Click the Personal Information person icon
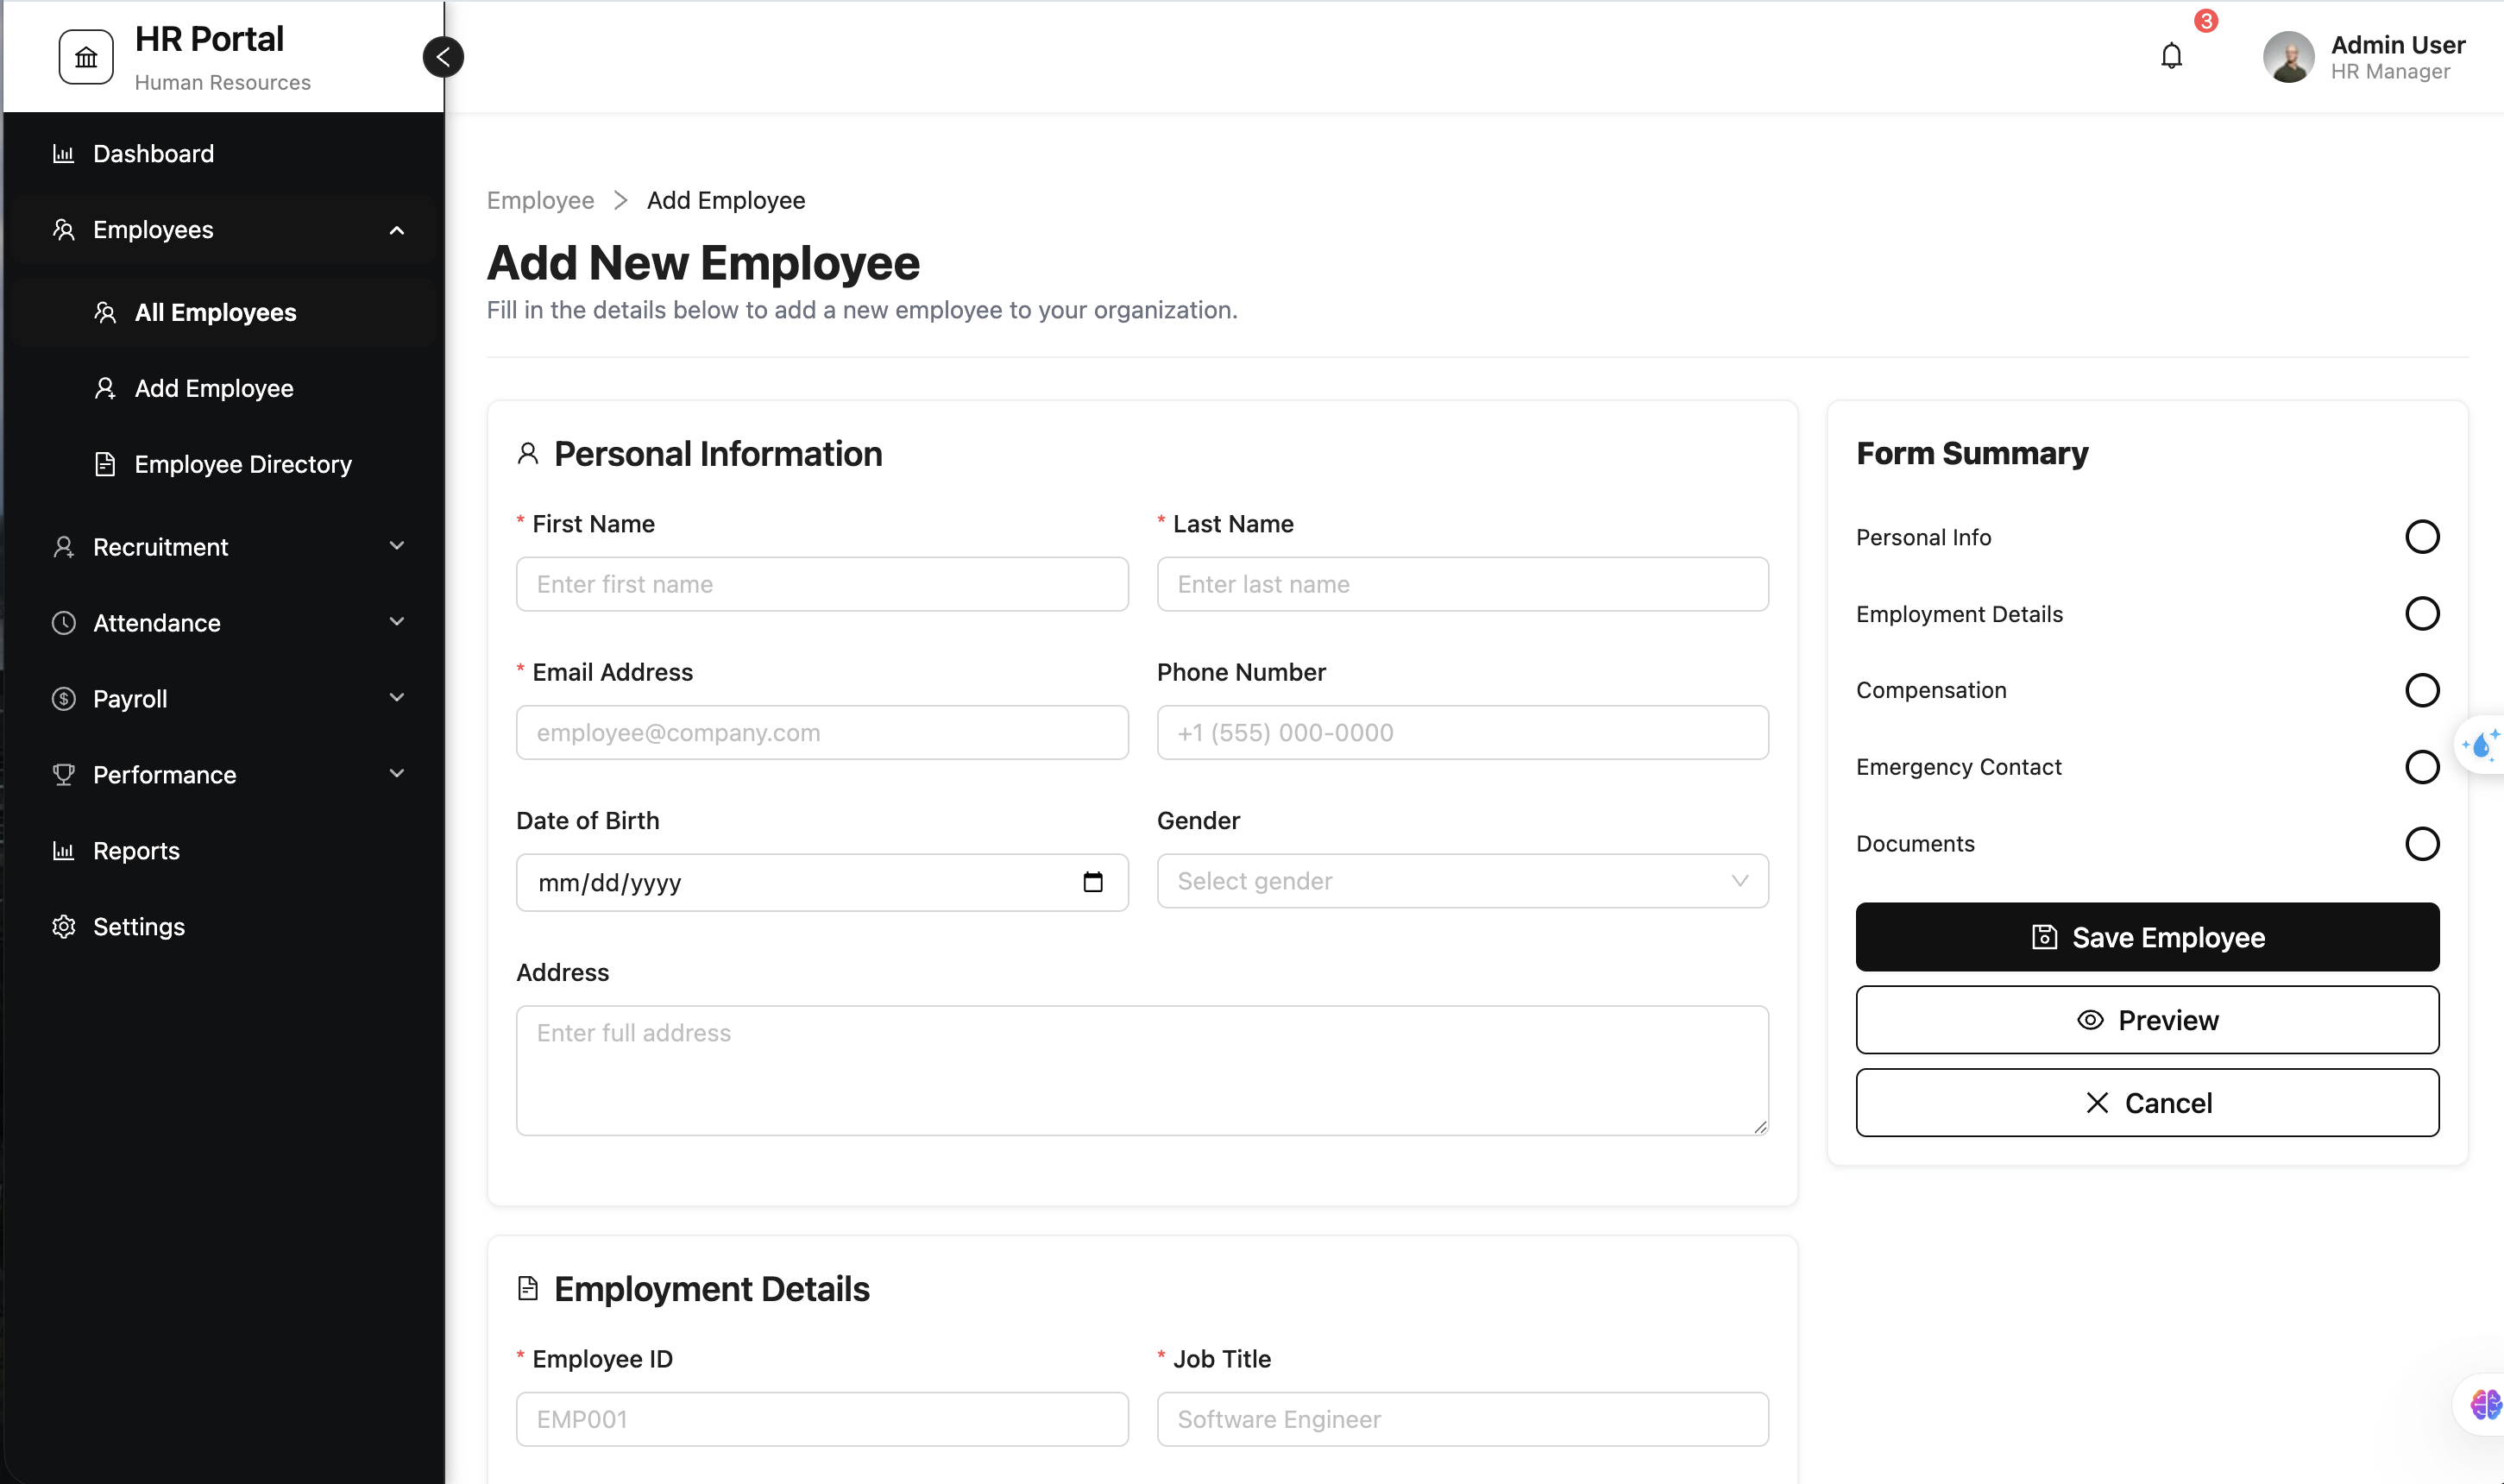Image resolution: width=2504 pixels, height=1484 pixels. (528, 454)
